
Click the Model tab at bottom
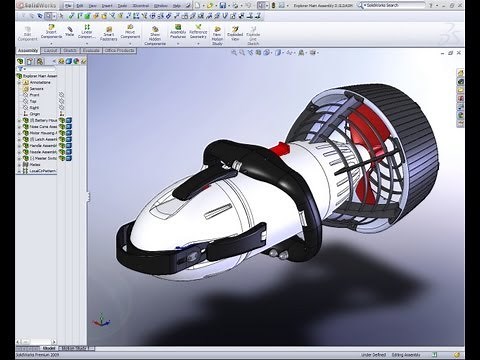(x=49, y=348)
